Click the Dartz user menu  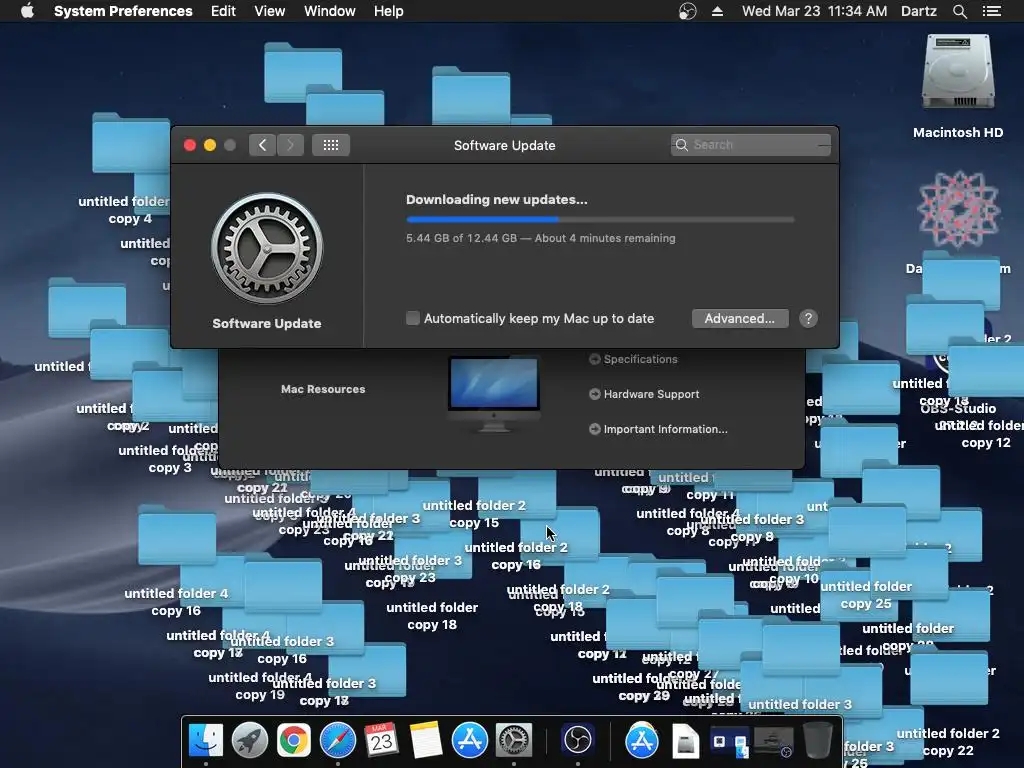(x=919, y=11)
